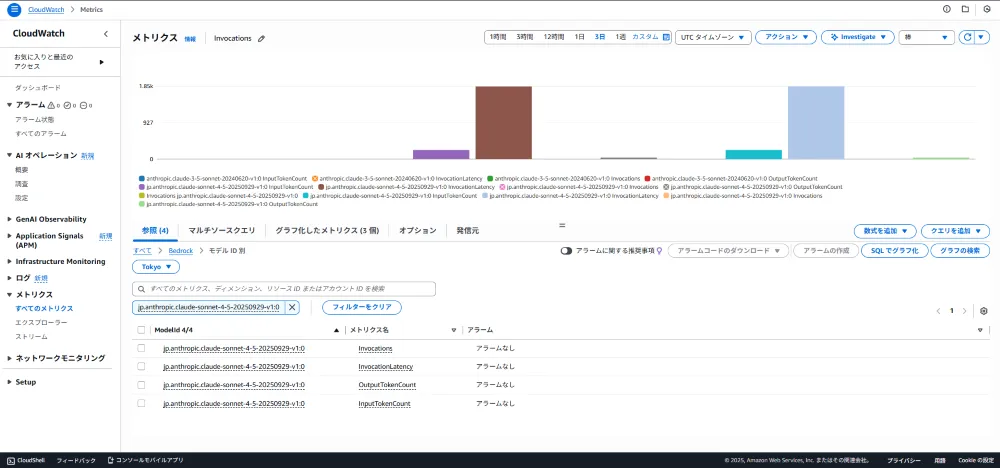This screenshot has height=468, width=1000.
Task: Select the 12時間 time range
Action: tap(554, 38)
